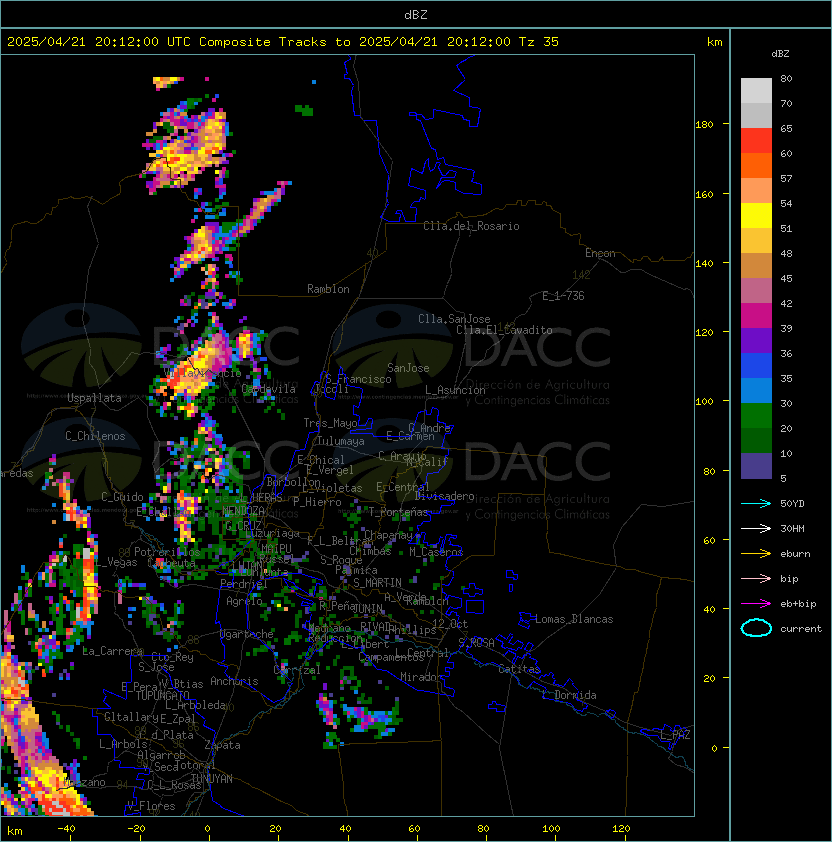Screen dimensions: 832x842
Task: Select the 57 dBZ light orange swatch
Action: (756, 190)
